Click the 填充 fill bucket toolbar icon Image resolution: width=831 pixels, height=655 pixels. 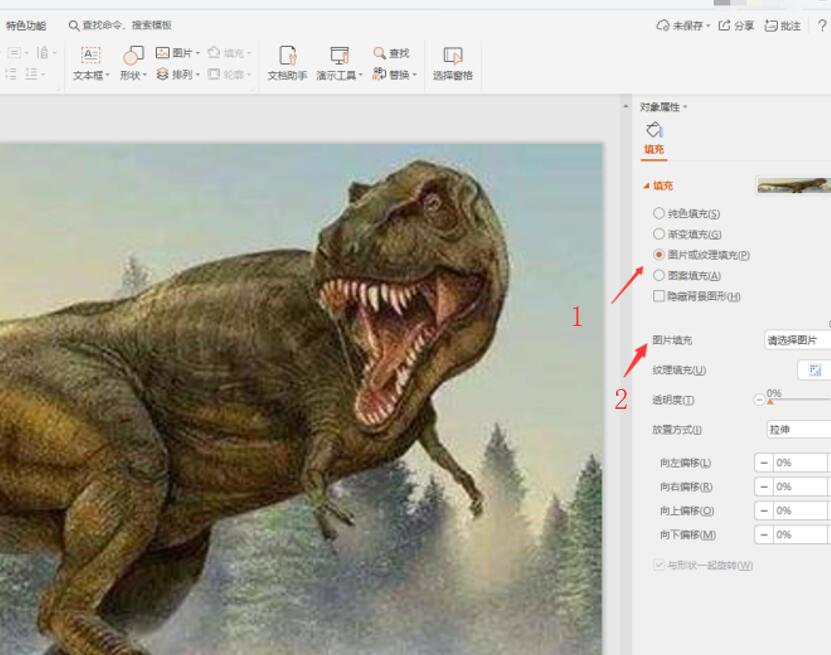click(x=214, y=52)
